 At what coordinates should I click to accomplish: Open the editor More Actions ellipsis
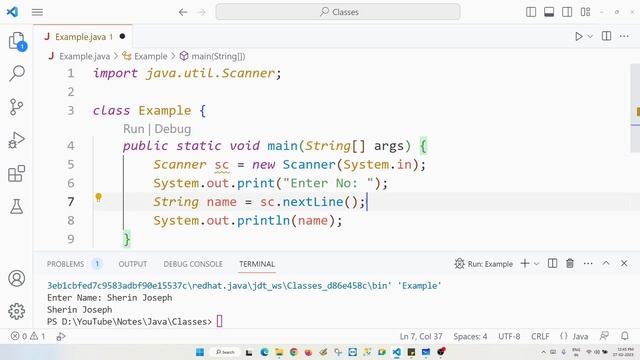click(x=624, y=36)
